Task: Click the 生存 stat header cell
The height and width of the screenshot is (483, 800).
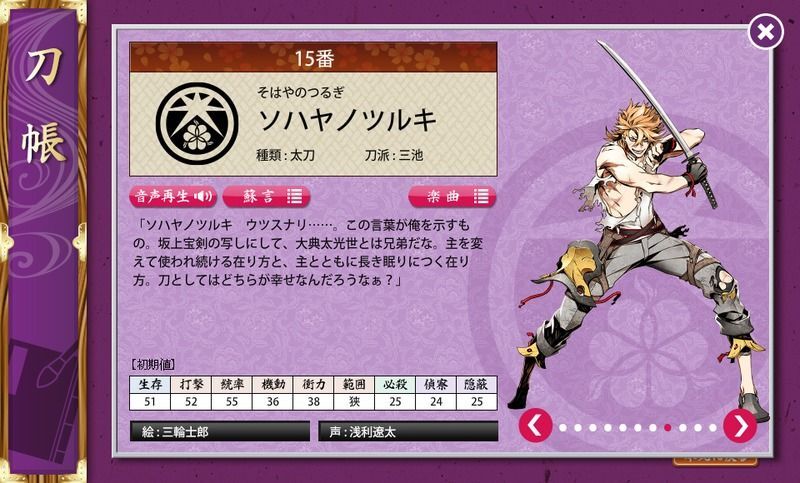Action: click(150, 385)
